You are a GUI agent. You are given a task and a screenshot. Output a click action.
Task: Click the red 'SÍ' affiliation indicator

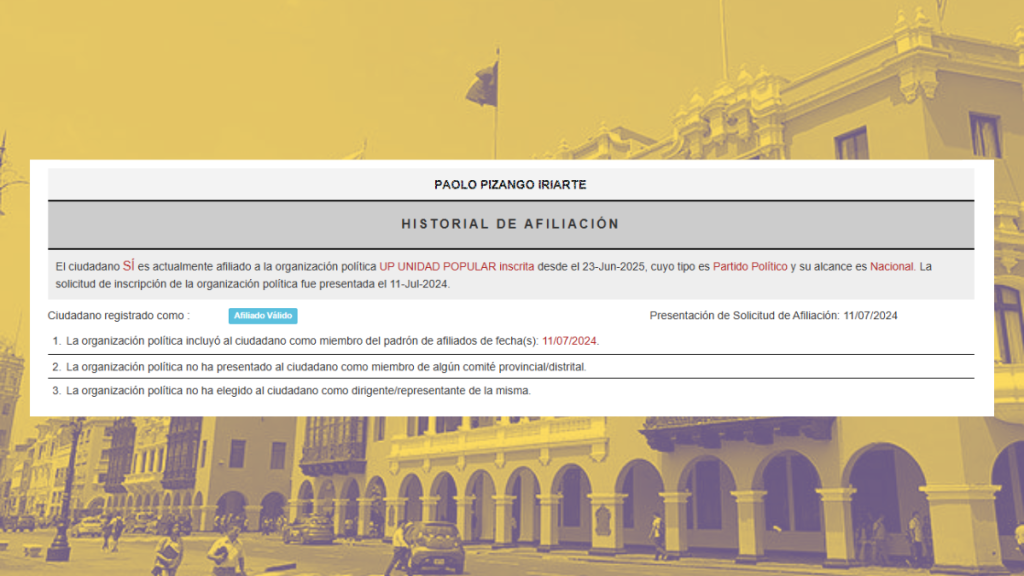[128, 266]
